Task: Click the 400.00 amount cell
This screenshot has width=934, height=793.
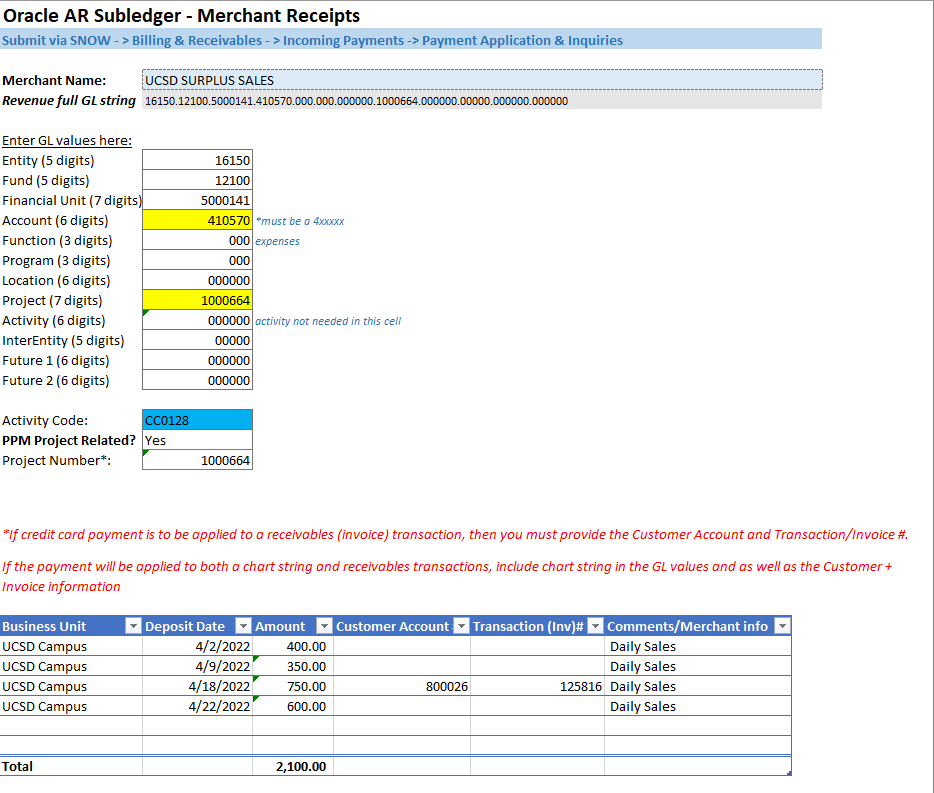Action: [292, 646]
